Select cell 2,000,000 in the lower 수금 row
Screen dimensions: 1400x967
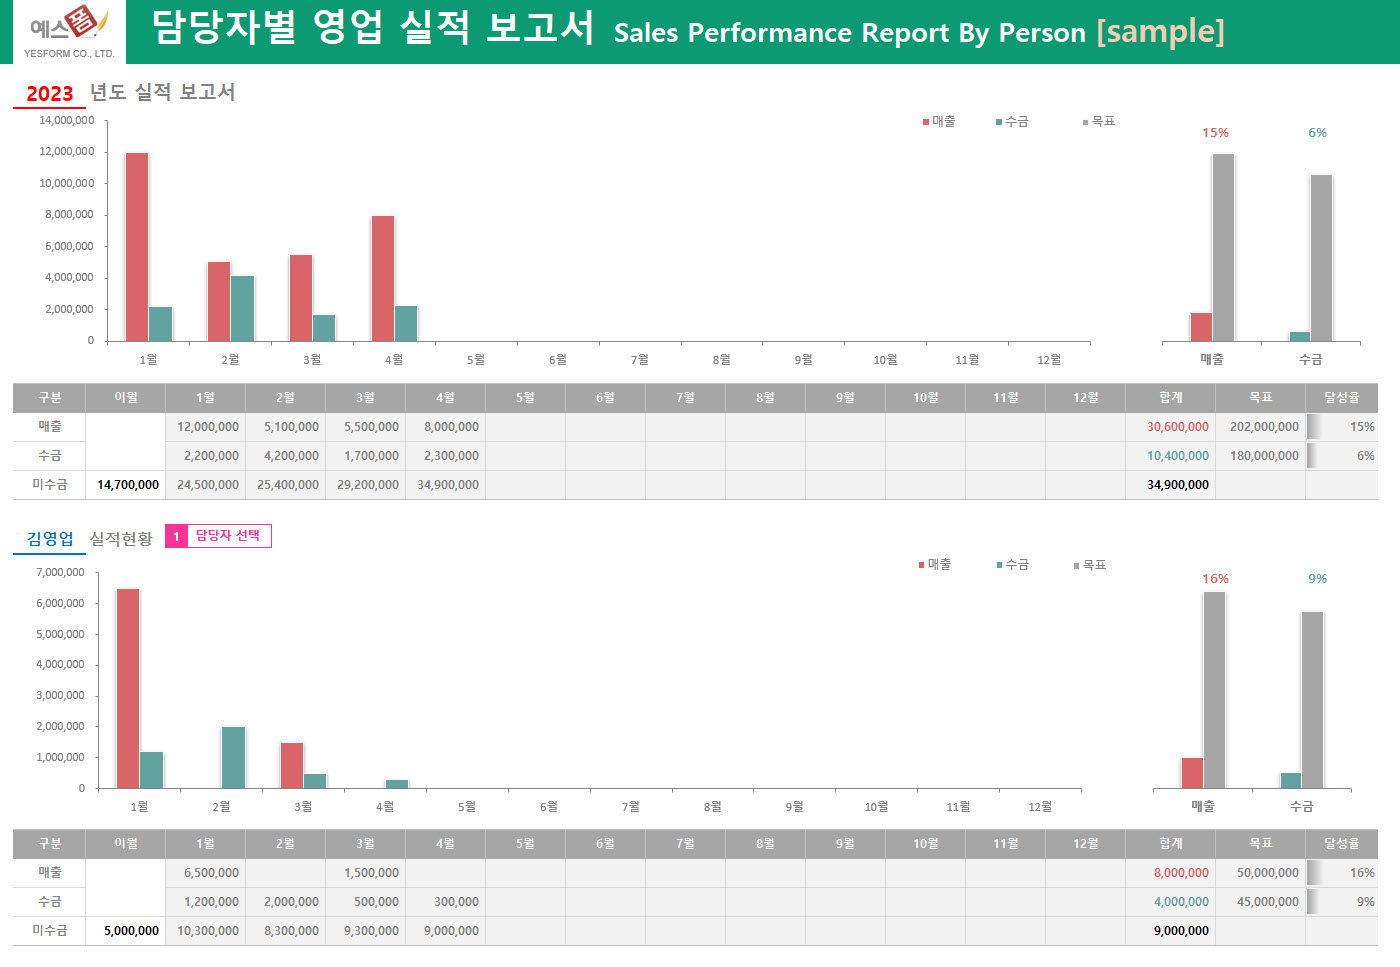[285, 902]
